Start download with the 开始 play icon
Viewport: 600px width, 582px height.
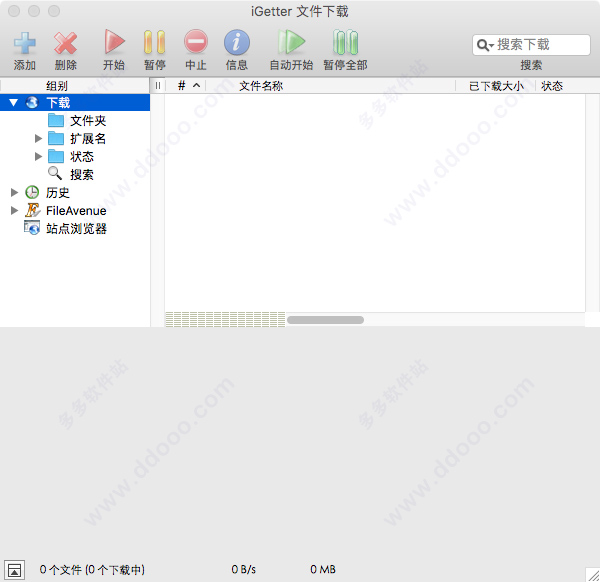tap(114, 41)
